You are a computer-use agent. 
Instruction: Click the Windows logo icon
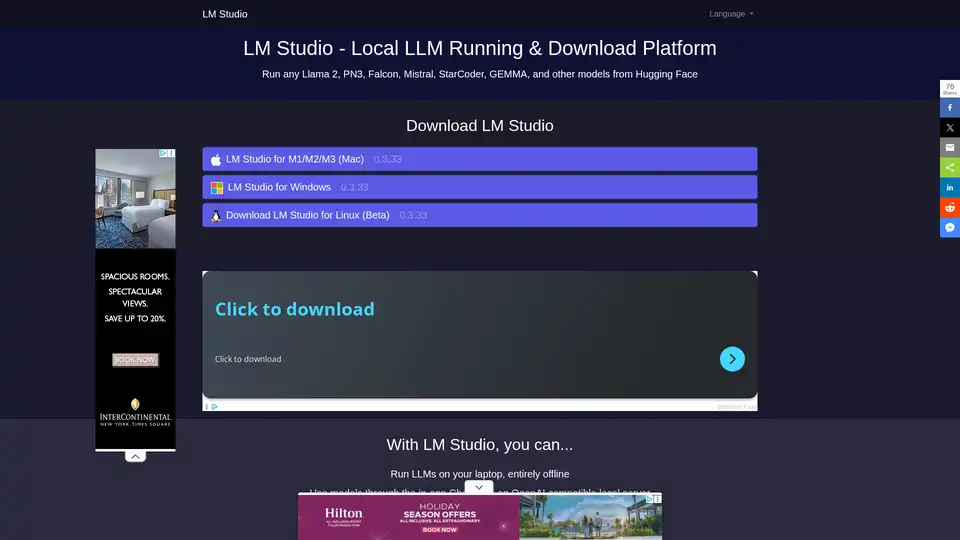coord(217,188)
